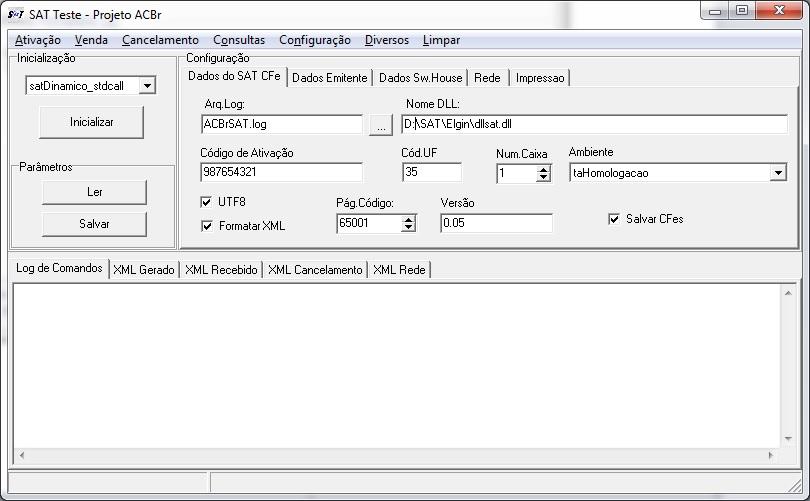
Task: Expand the Ambiente taHomologacao dropdown
Action: pos(778,173)
